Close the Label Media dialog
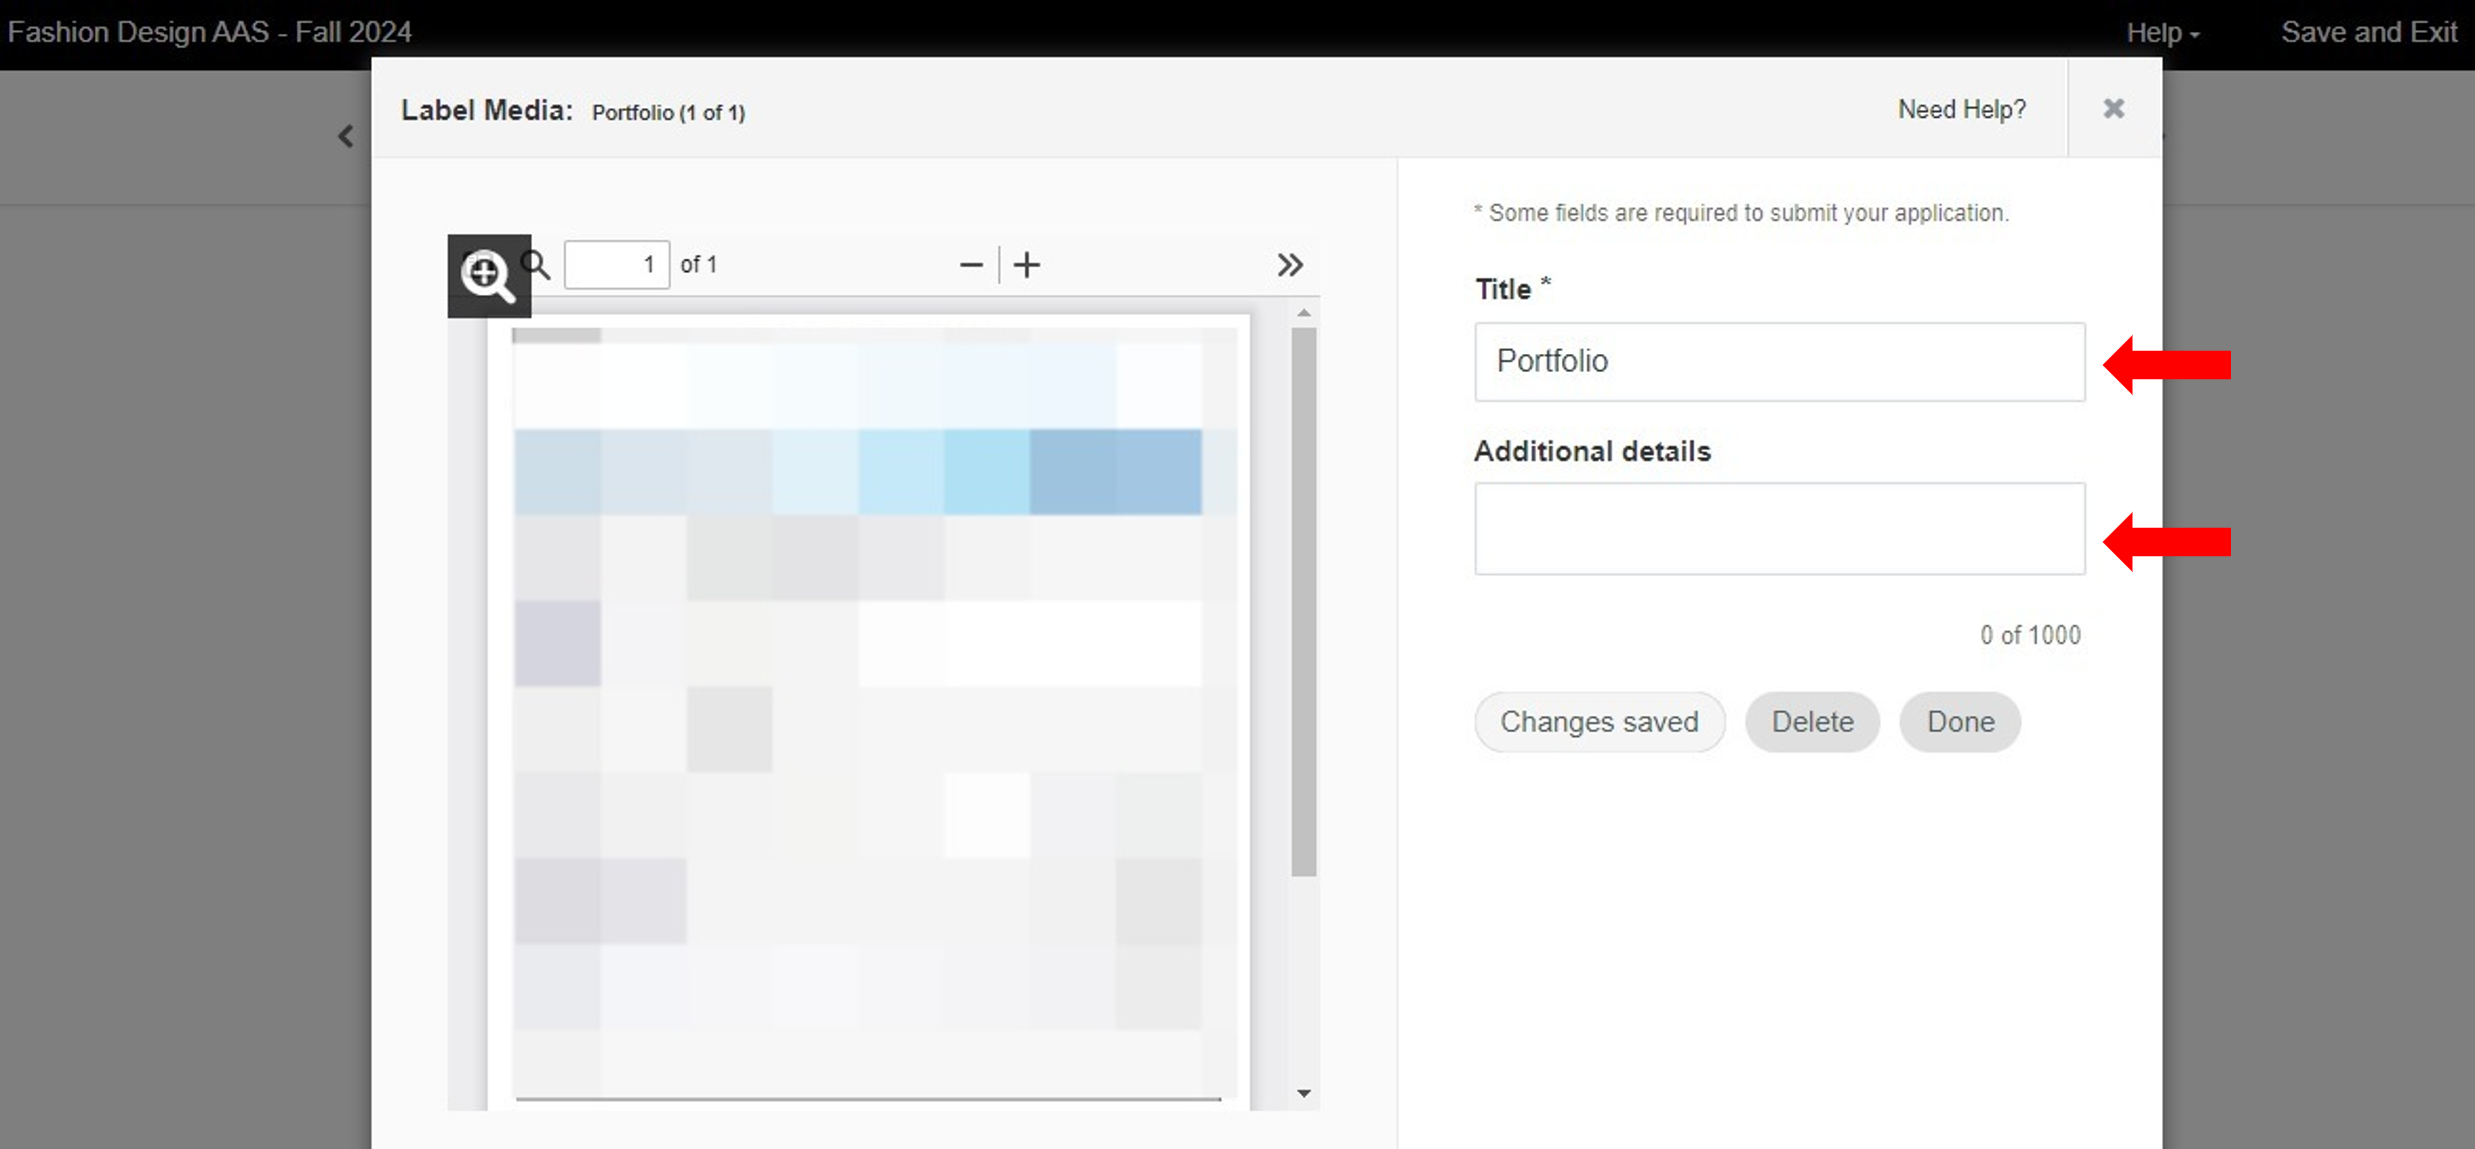 tap(2113, 108)
